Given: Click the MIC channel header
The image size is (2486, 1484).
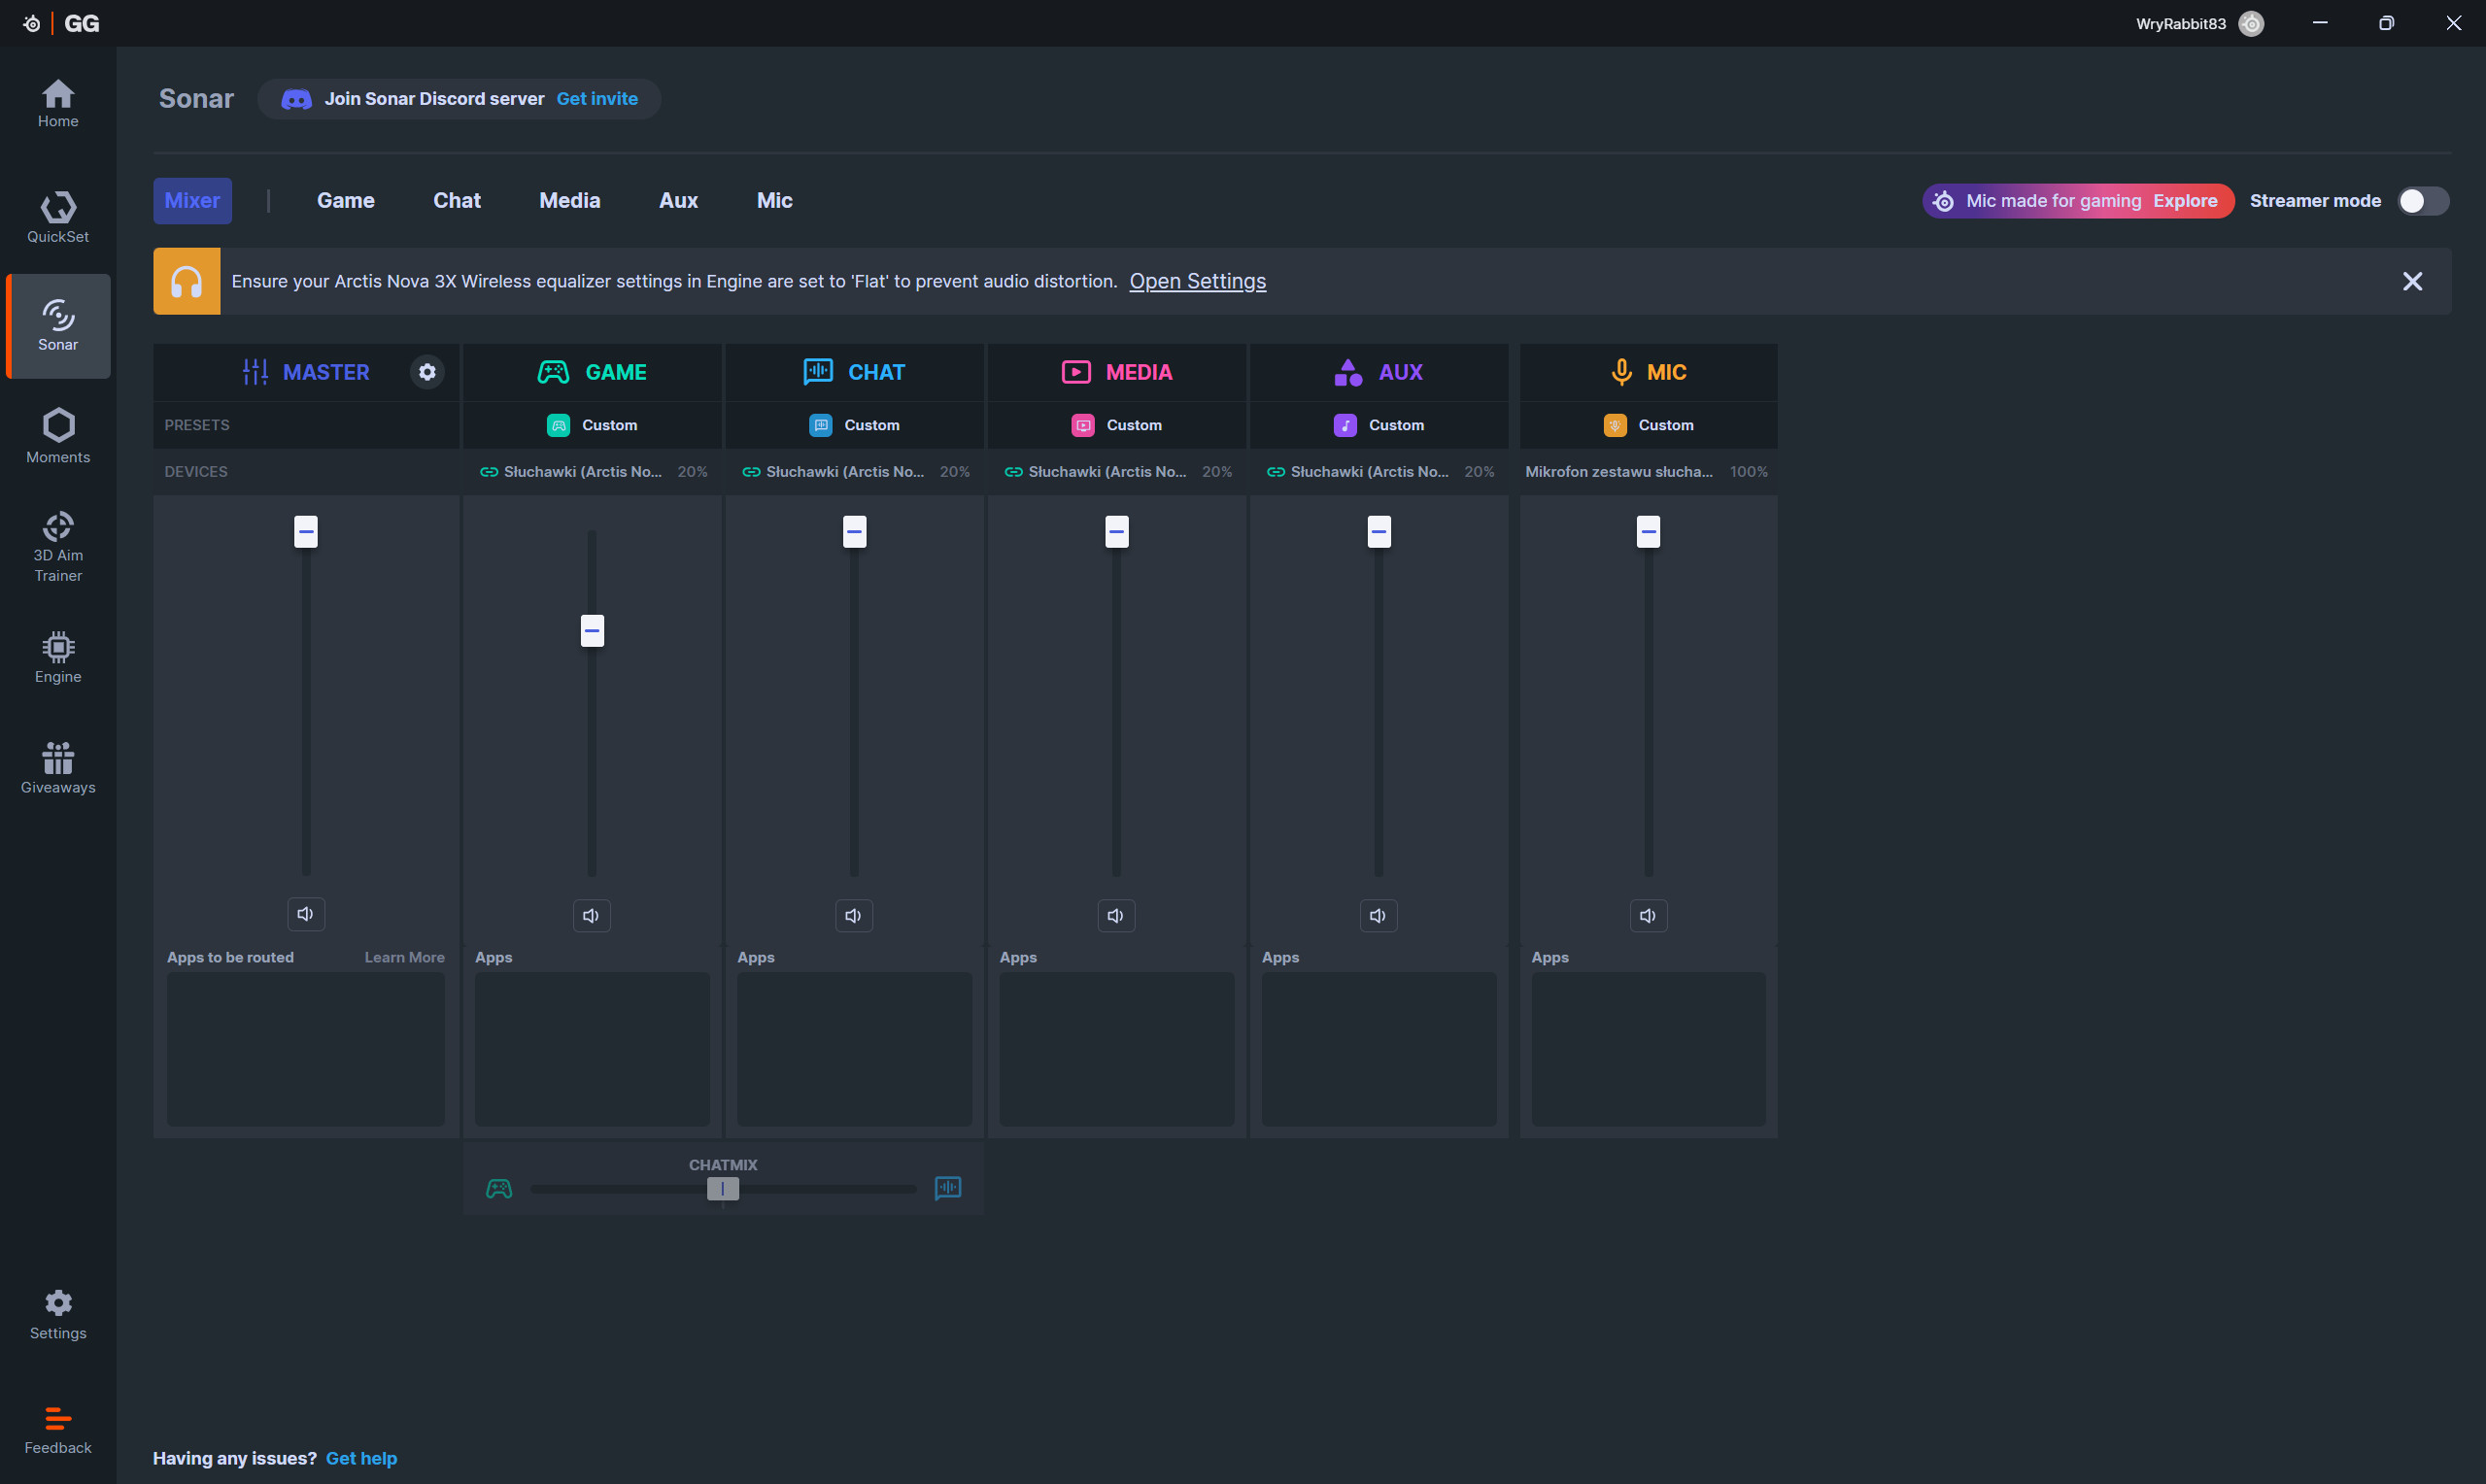Looking at the screenshot, I should (x=1648, y=372).
